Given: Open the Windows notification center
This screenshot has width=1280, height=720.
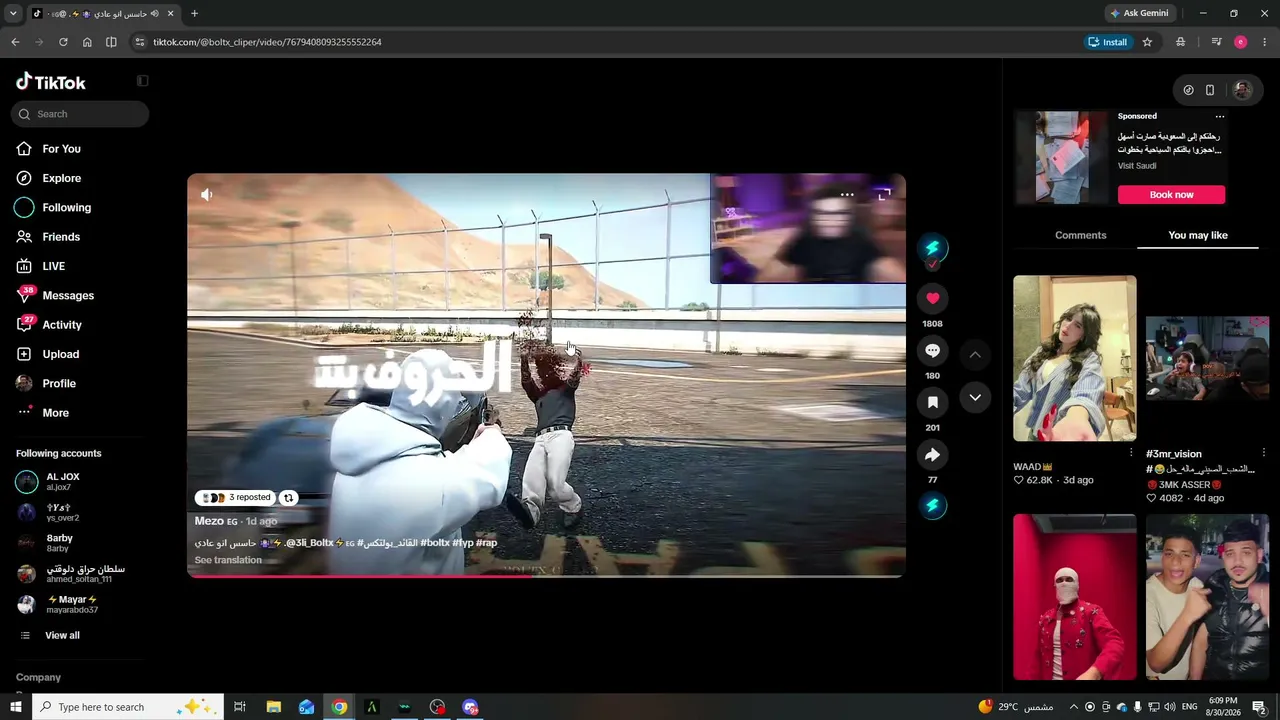Looking at the screenshot, I should point(1260,707).
